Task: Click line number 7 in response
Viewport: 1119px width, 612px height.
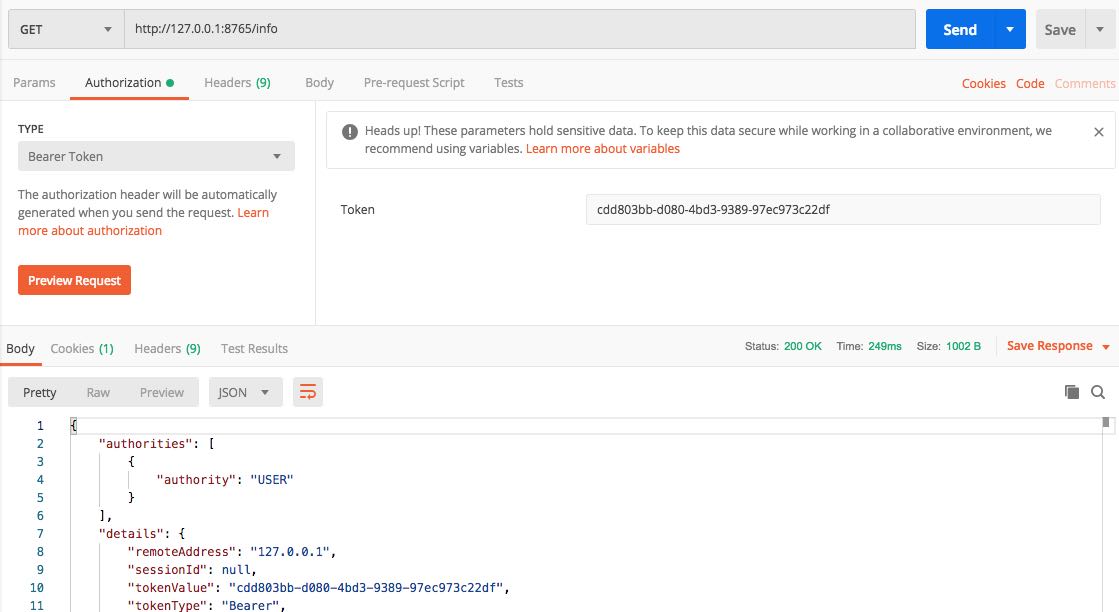Action: [40, 534]
